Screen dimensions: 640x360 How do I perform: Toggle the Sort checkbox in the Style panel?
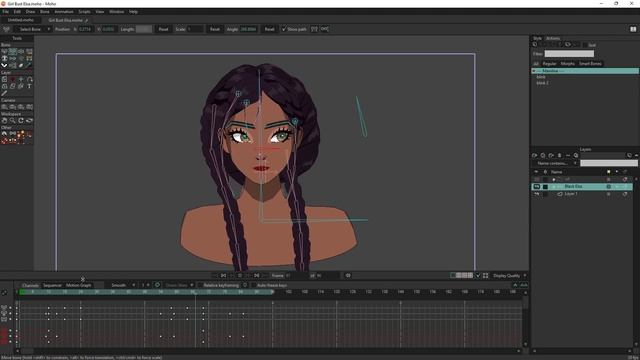[585, 45]
